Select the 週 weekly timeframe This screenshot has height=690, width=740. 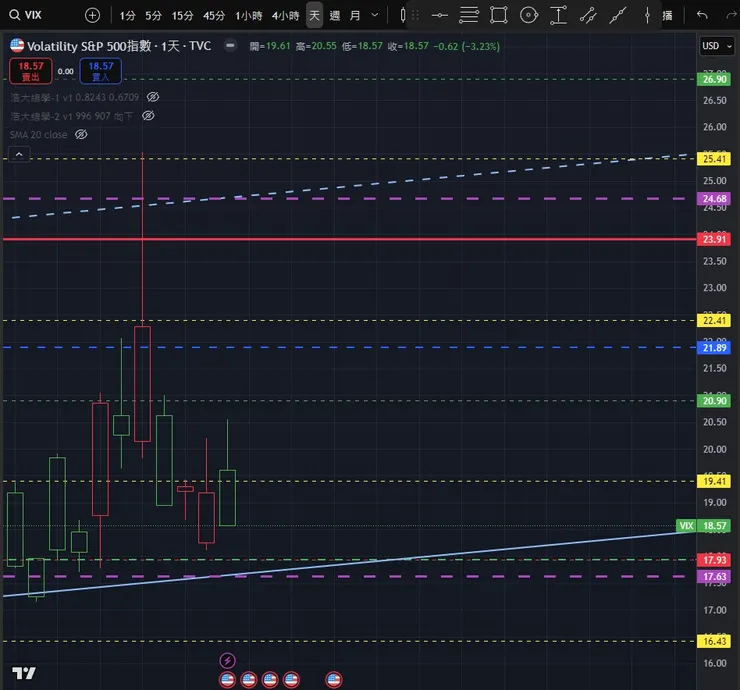coord(335,16)
